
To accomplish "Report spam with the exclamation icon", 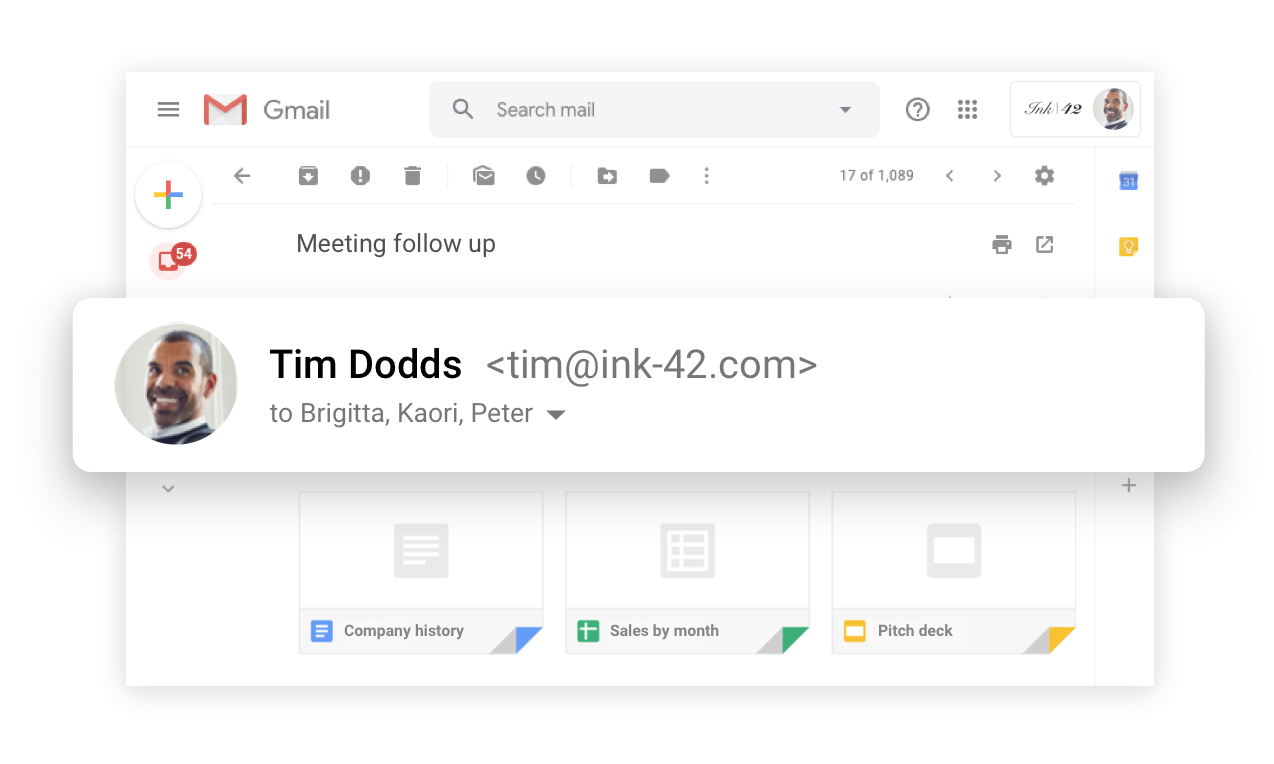I will pyautogui.click(x=360, y=176).
